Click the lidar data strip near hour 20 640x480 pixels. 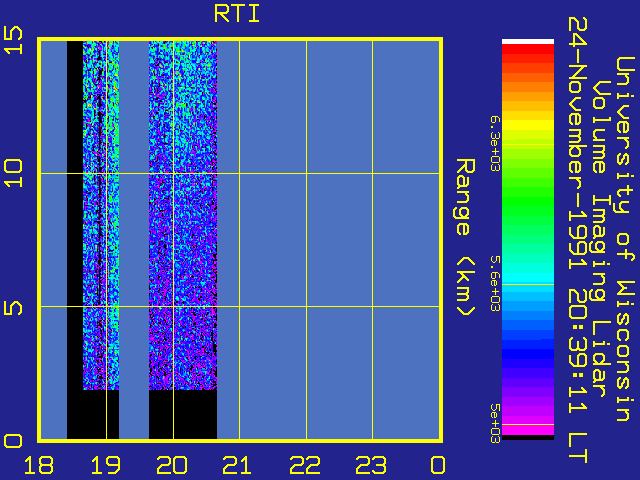click(x=183, y=215)
